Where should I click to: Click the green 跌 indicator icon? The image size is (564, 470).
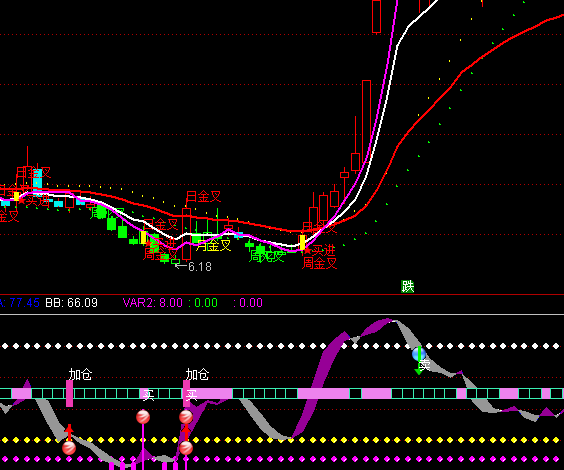[x=408, y=287]
